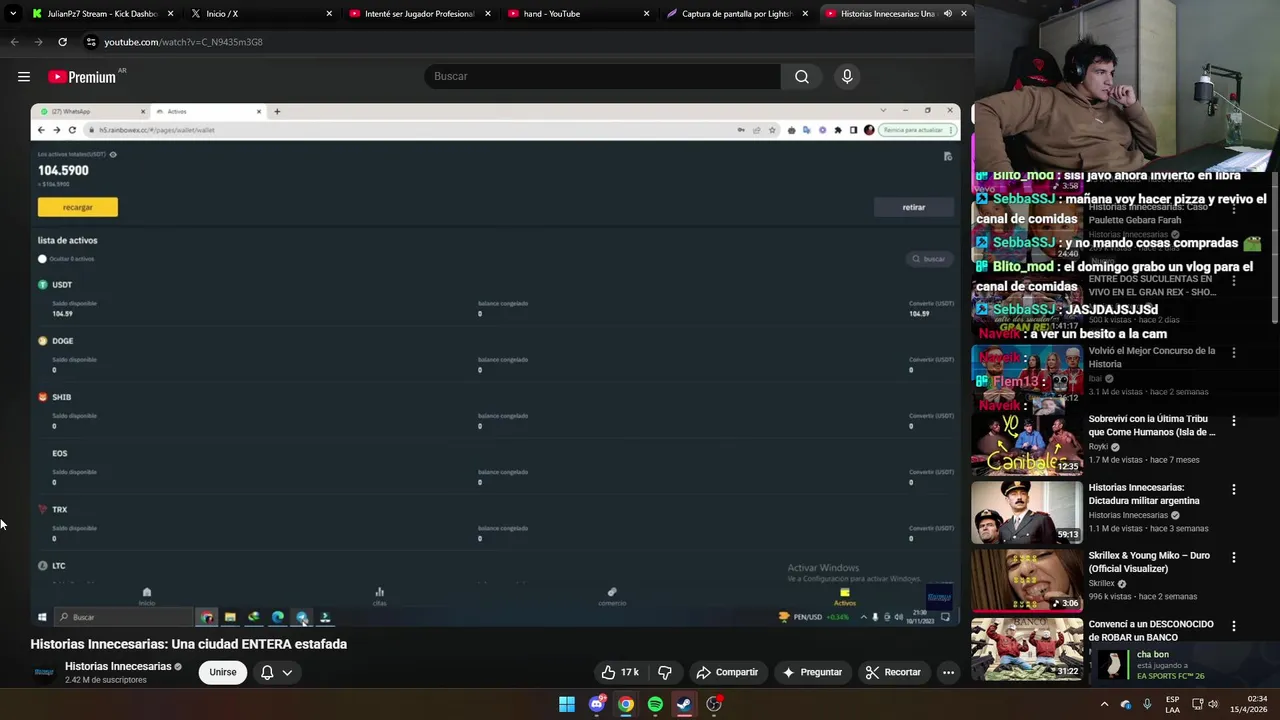Screen dimensions: 1280x720
Task: Open Historias Innecesarias channel name link
Action: coord(118,666)
